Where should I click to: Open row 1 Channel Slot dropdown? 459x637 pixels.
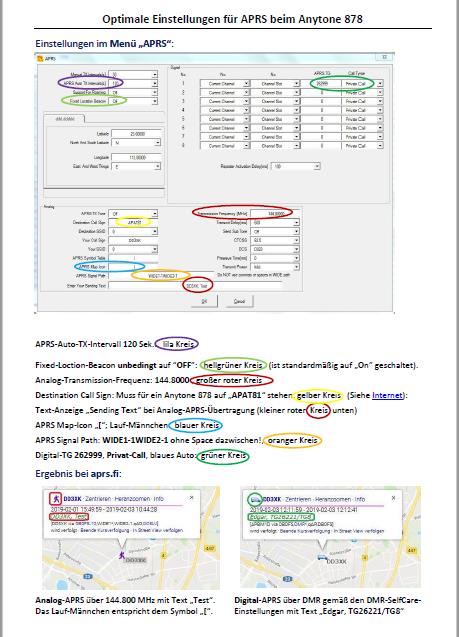pyautogui.click(x=297, y=84)
